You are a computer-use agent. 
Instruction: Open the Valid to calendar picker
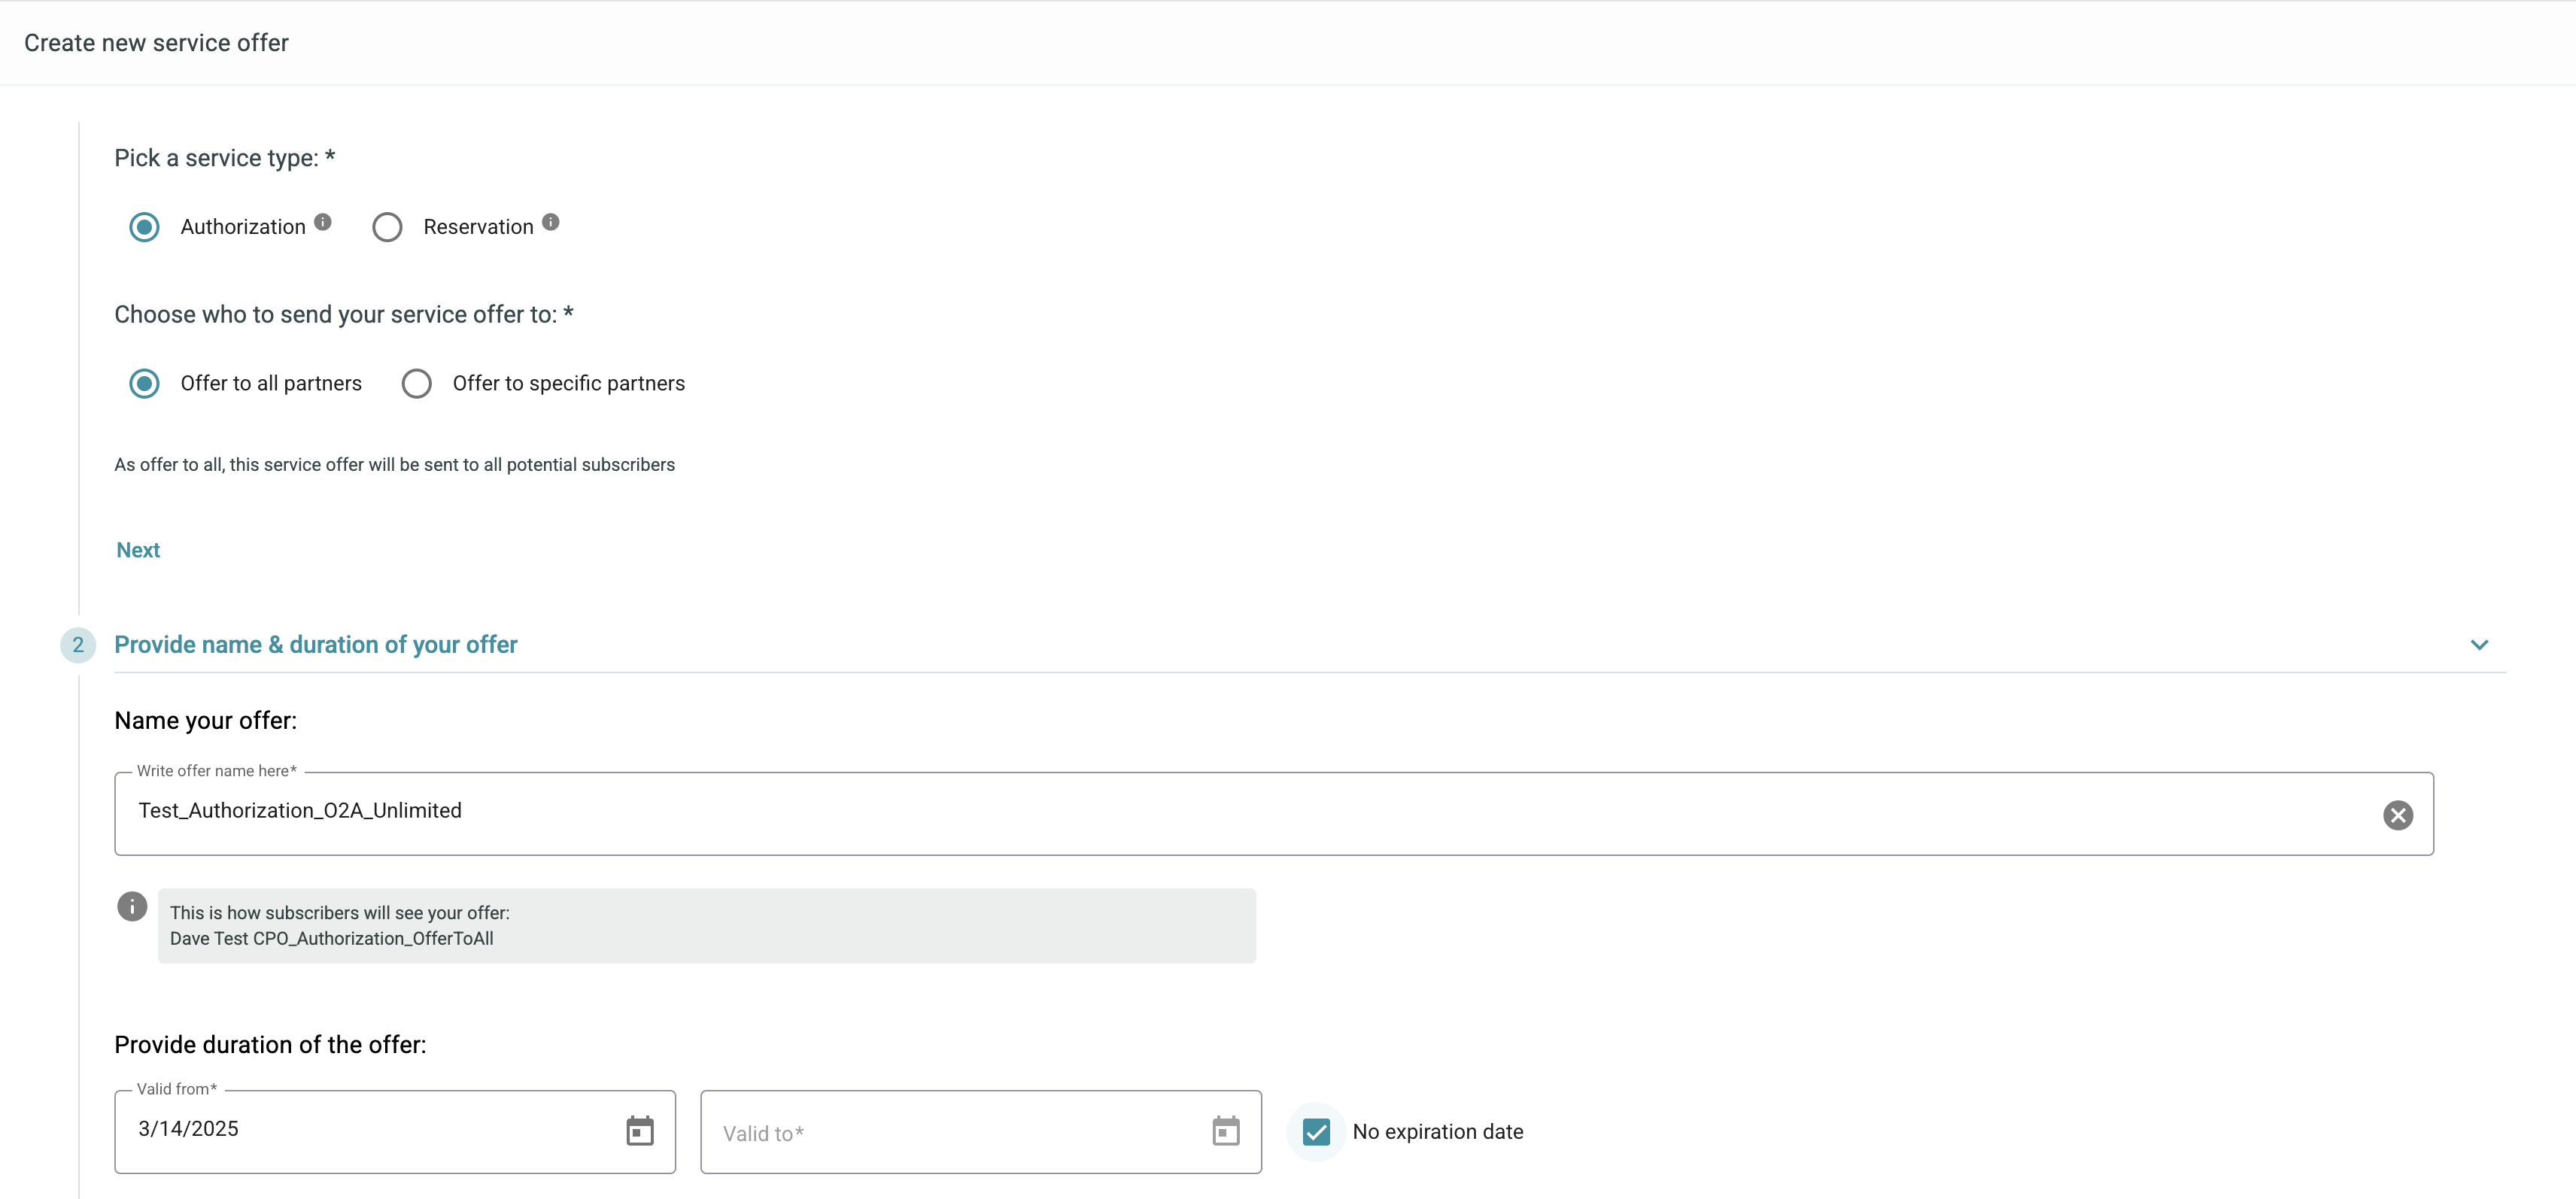point(1226,1131)
